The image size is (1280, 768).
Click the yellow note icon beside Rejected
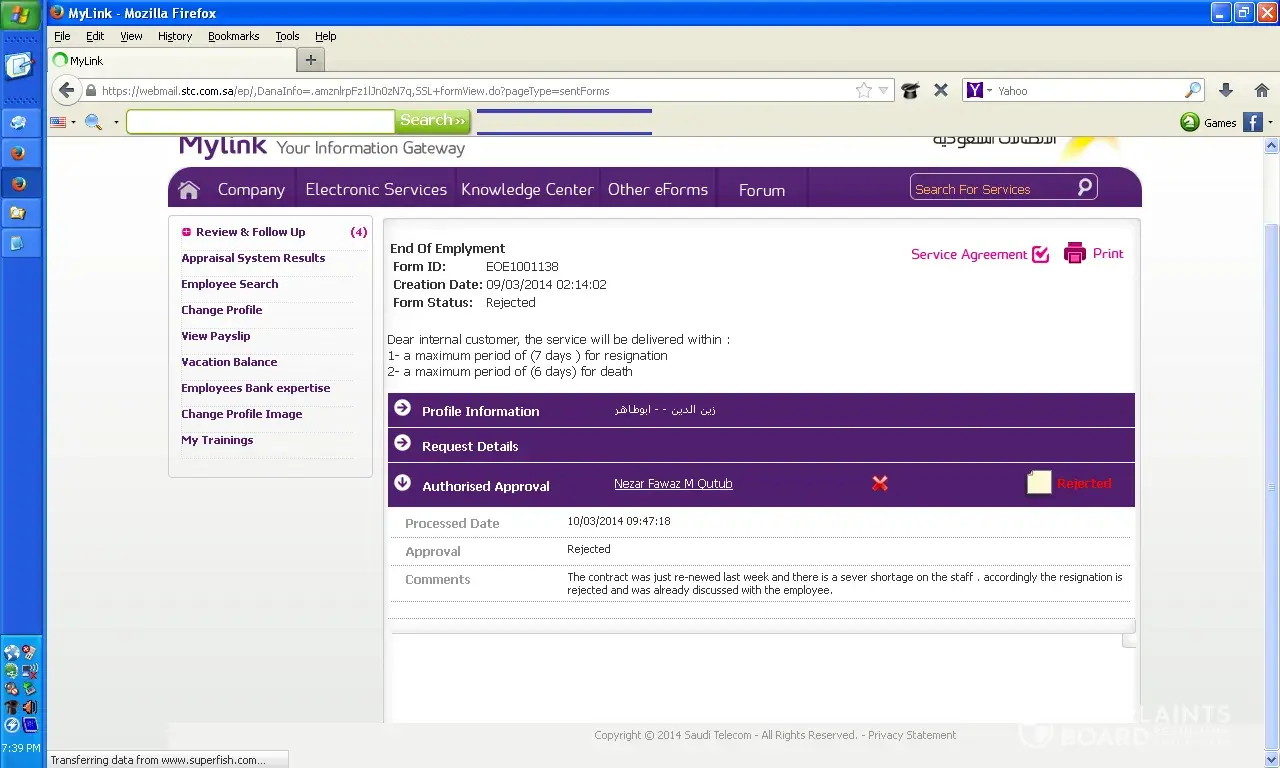[1039, 483]
